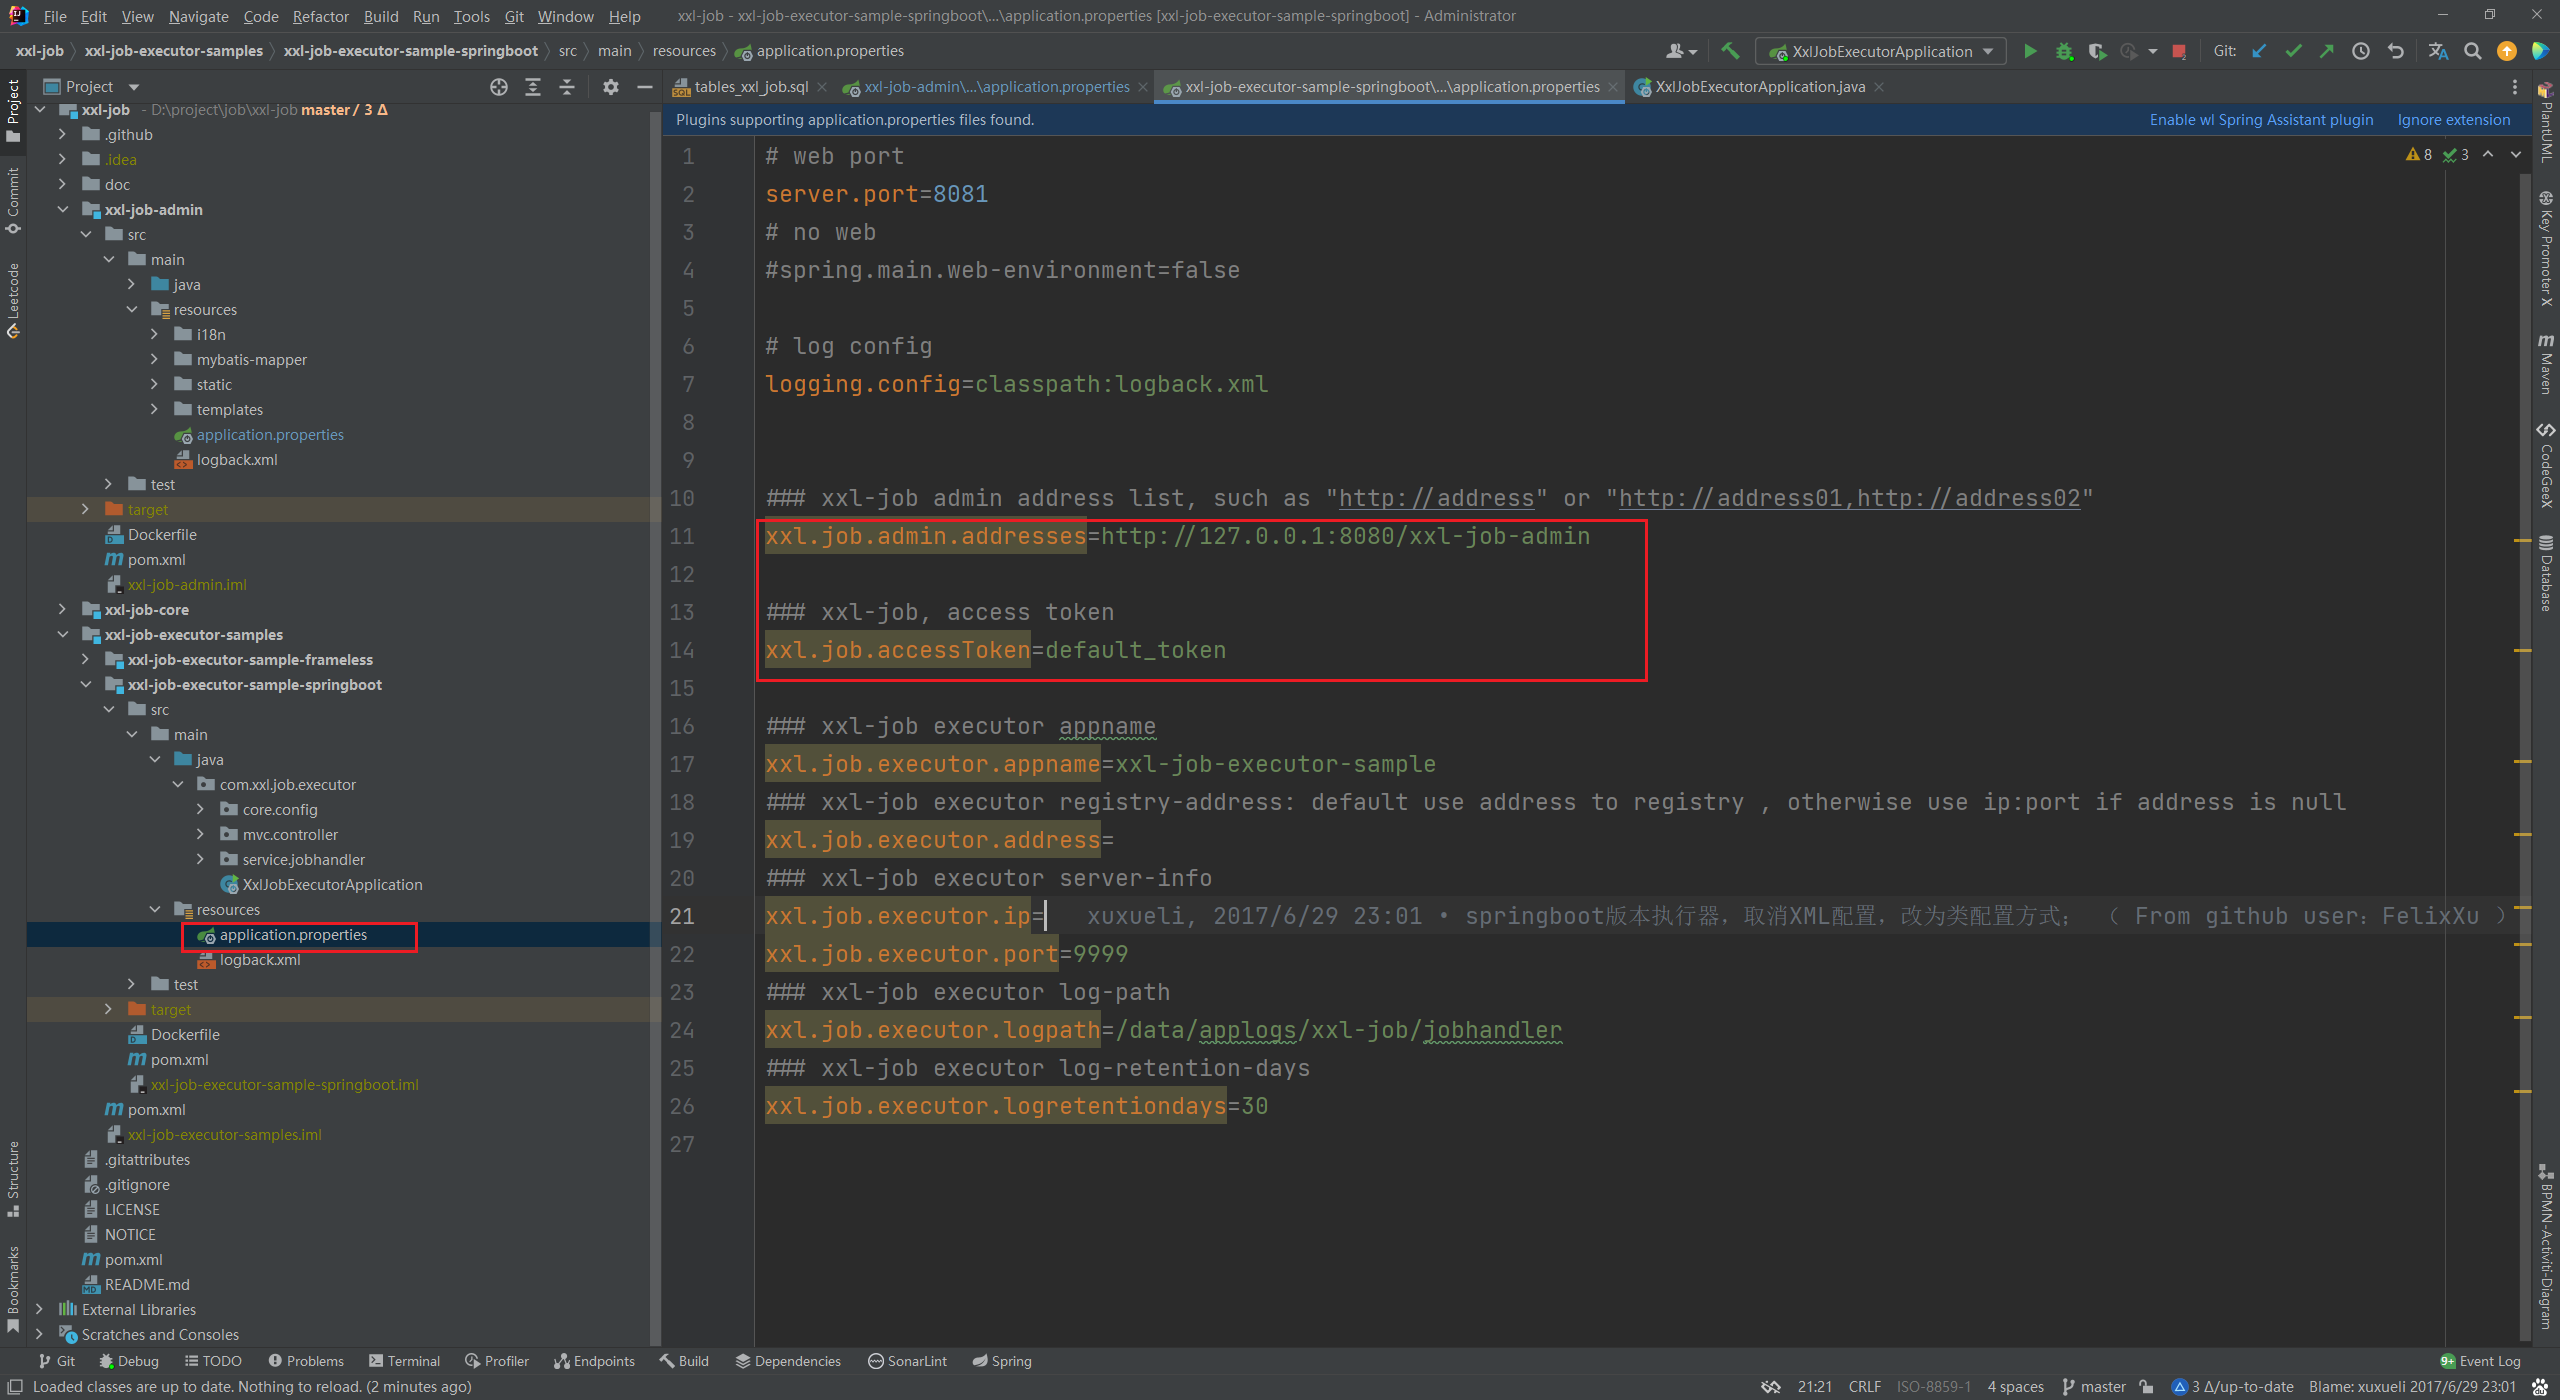Screen dimensions: 2560x1400
Task: Run XxlJobExecutorApplication with the green play icon
Action: pyautogui.click(x=2029, y=51)
